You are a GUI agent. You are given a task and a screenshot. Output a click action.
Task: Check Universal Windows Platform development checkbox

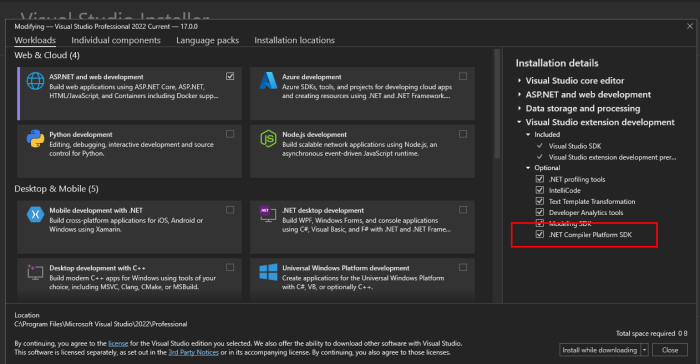(463, 268)
